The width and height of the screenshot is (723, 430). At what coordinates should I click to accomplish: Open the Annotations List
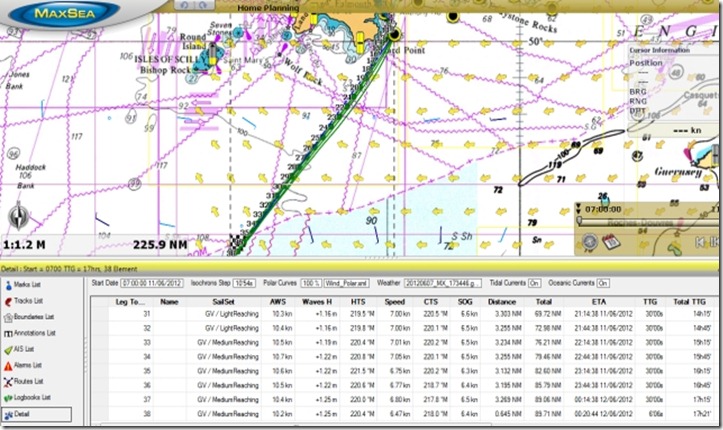[30, 333]
